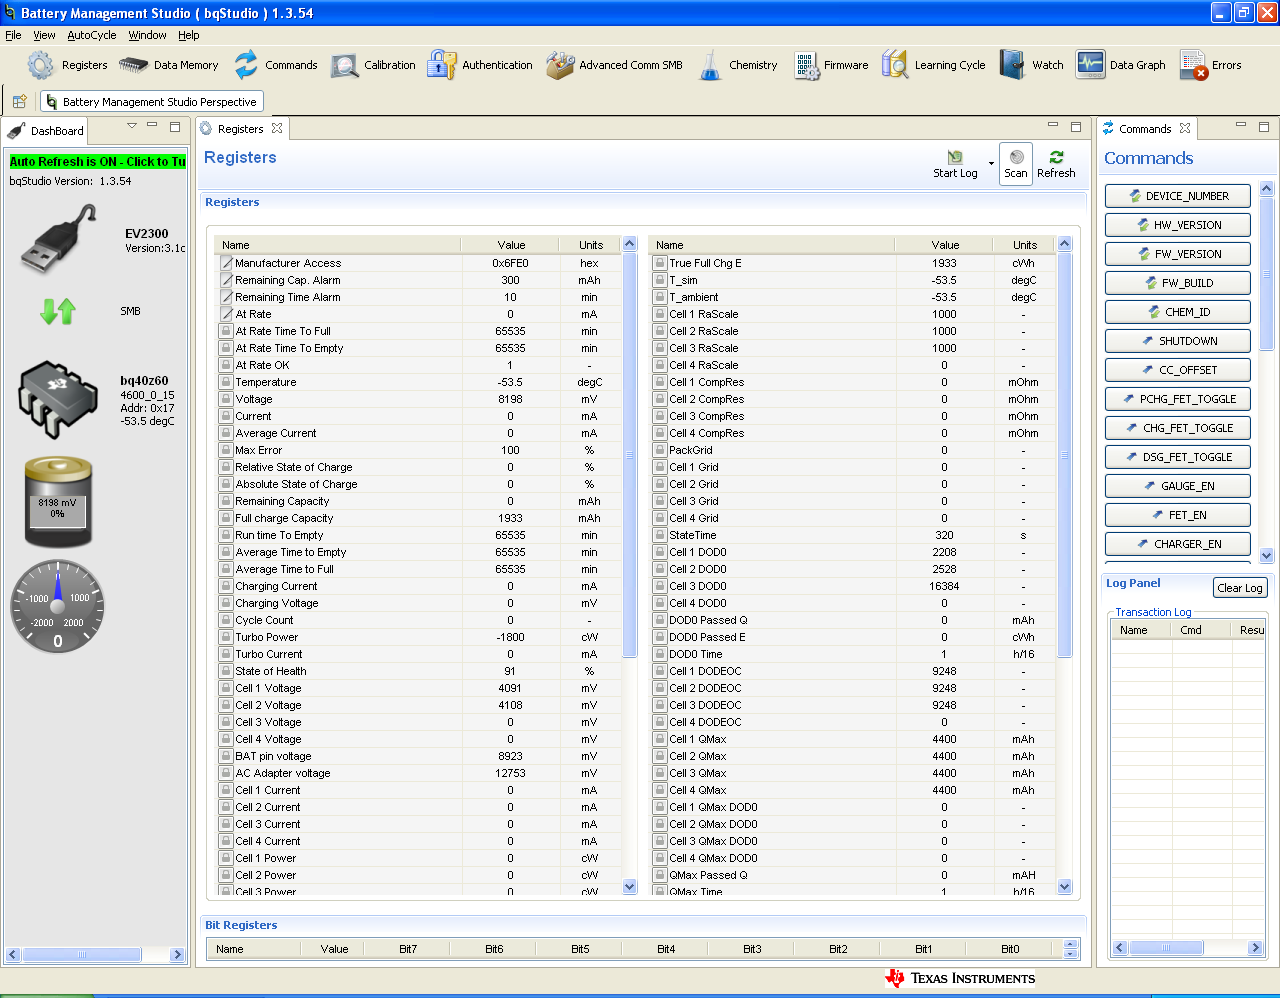The width and height of the screenshot is (1280, 998).
Task: Select the Cell 1 QMax register row
Action: pos(852,739)
